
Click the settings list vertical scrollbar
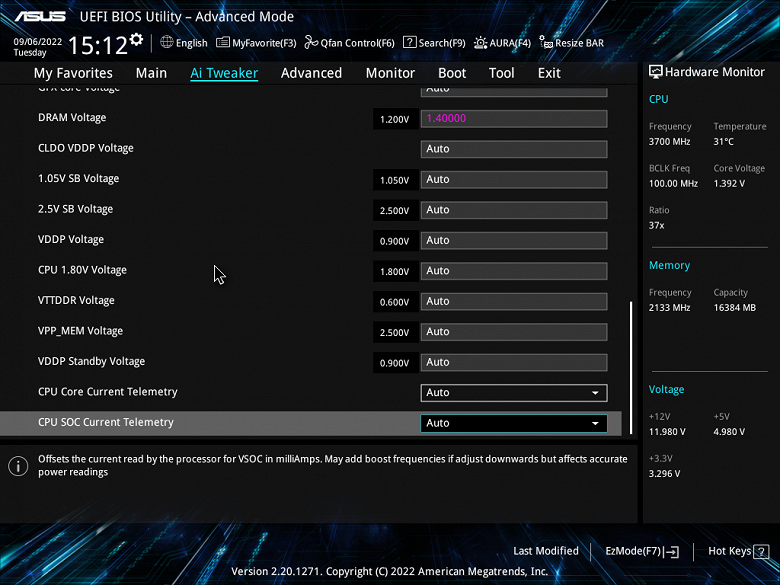tap(631, 367)
